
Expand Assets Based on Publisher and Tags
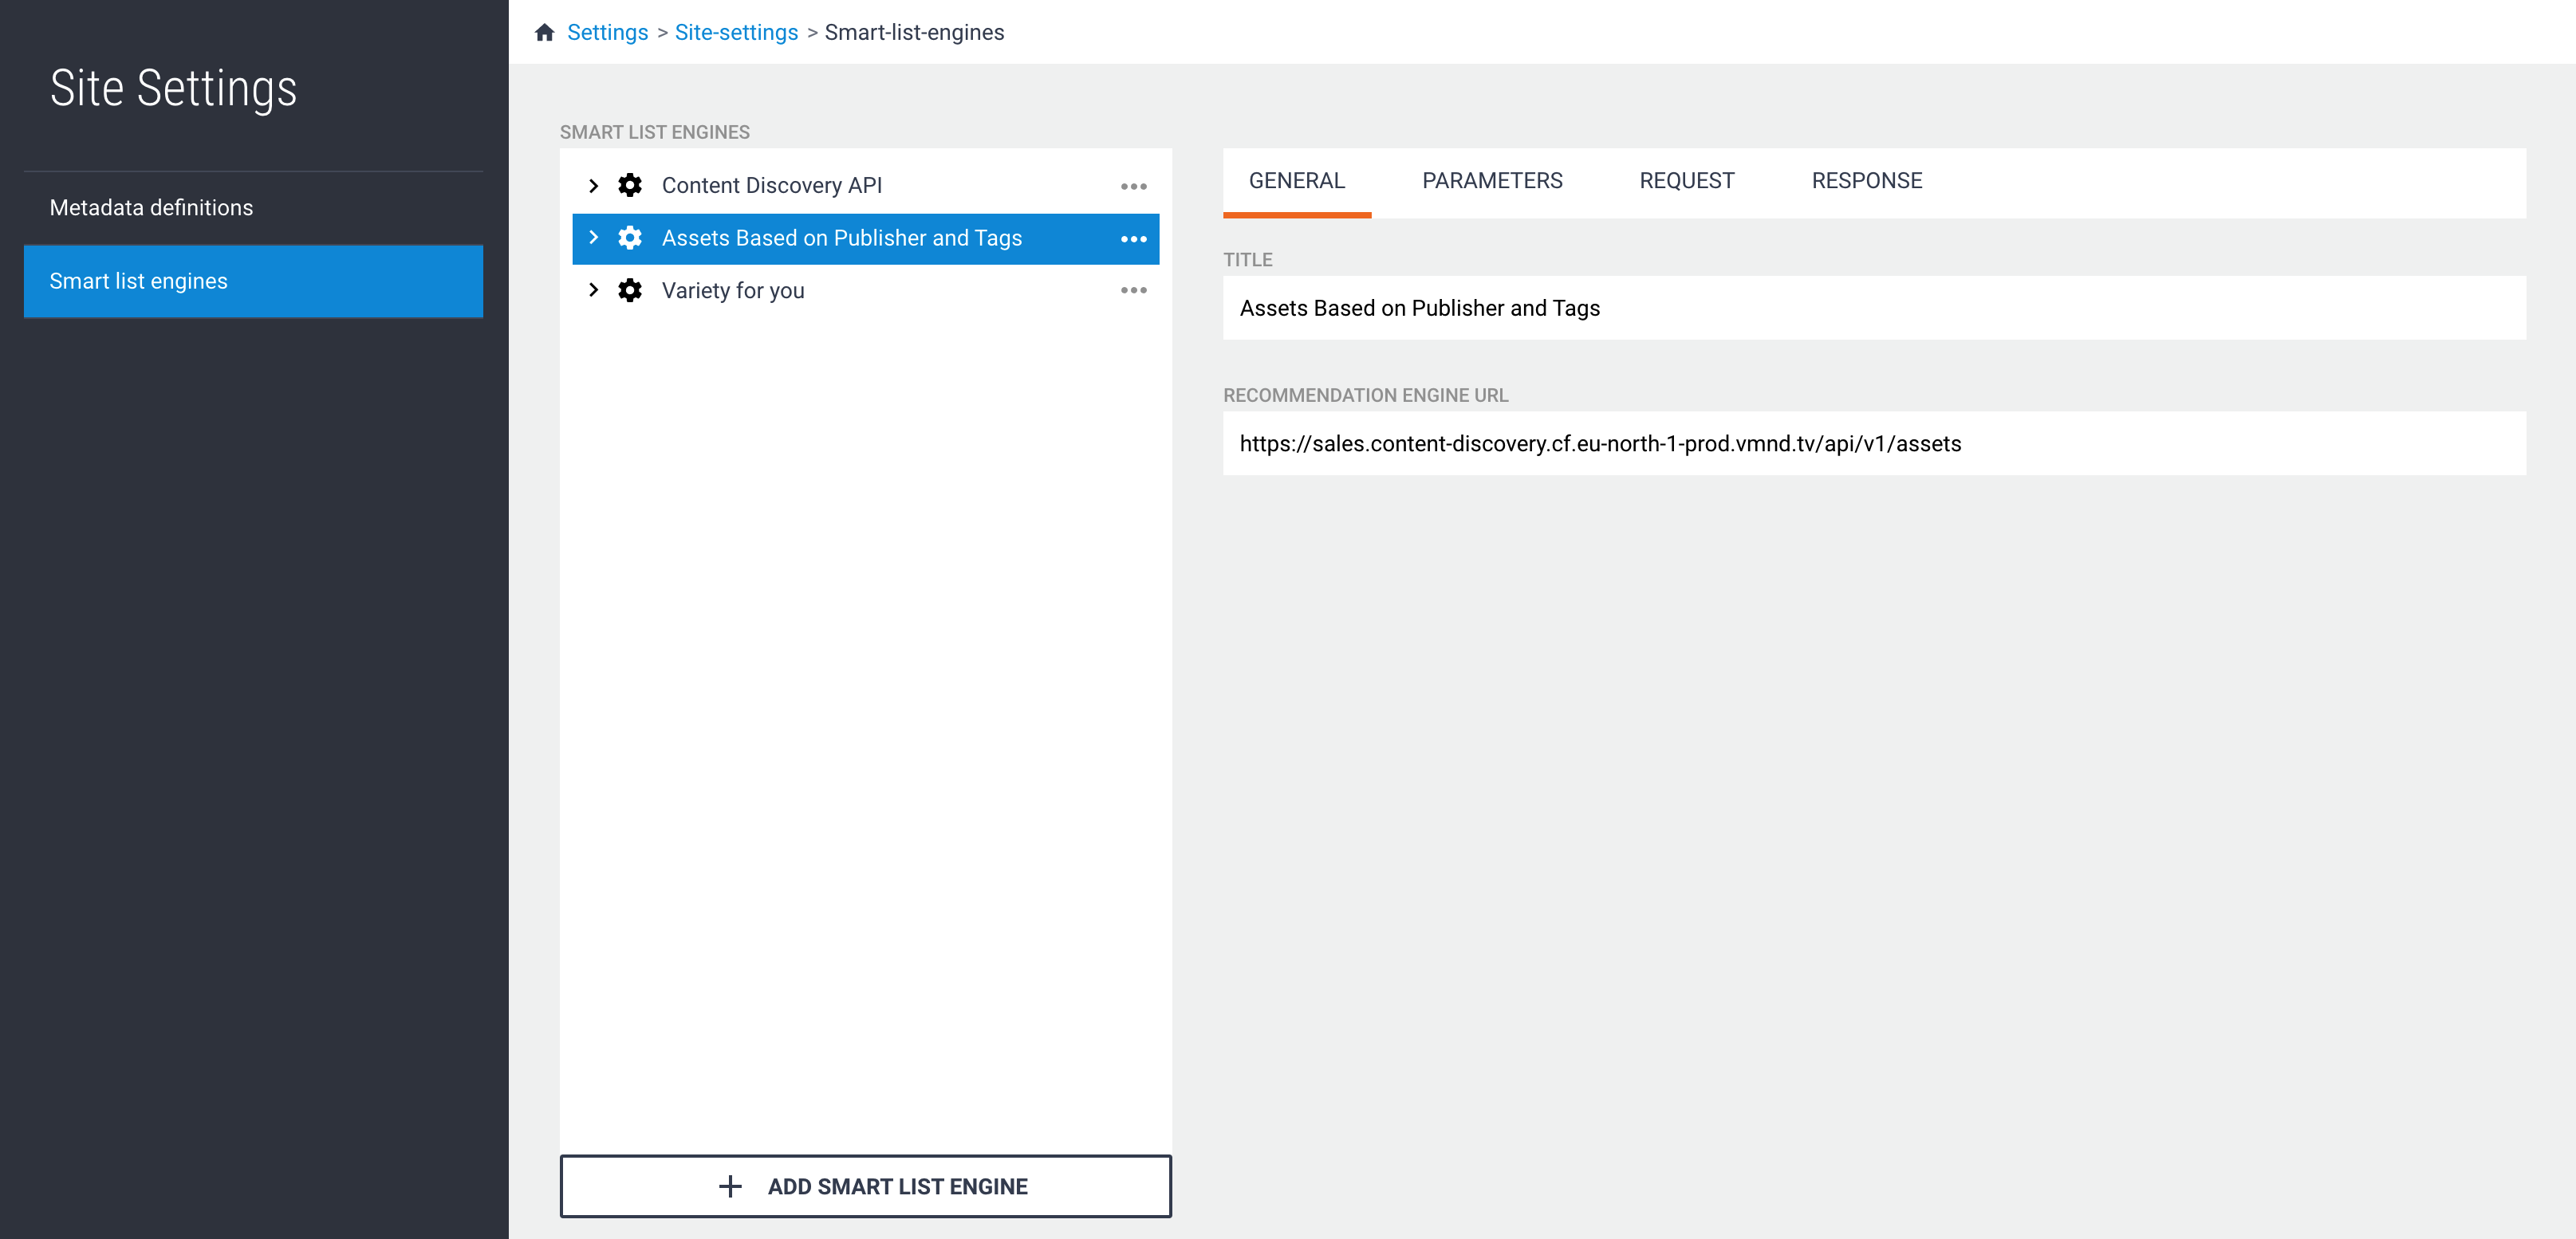click(x=593, y=238)
